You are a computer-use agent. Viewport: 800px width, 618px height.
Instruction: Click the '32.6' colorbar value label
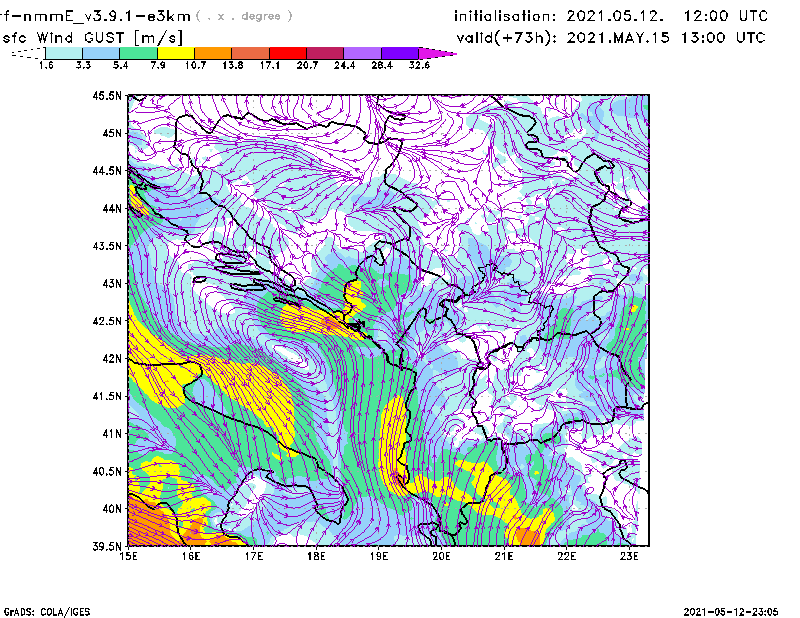419,65
